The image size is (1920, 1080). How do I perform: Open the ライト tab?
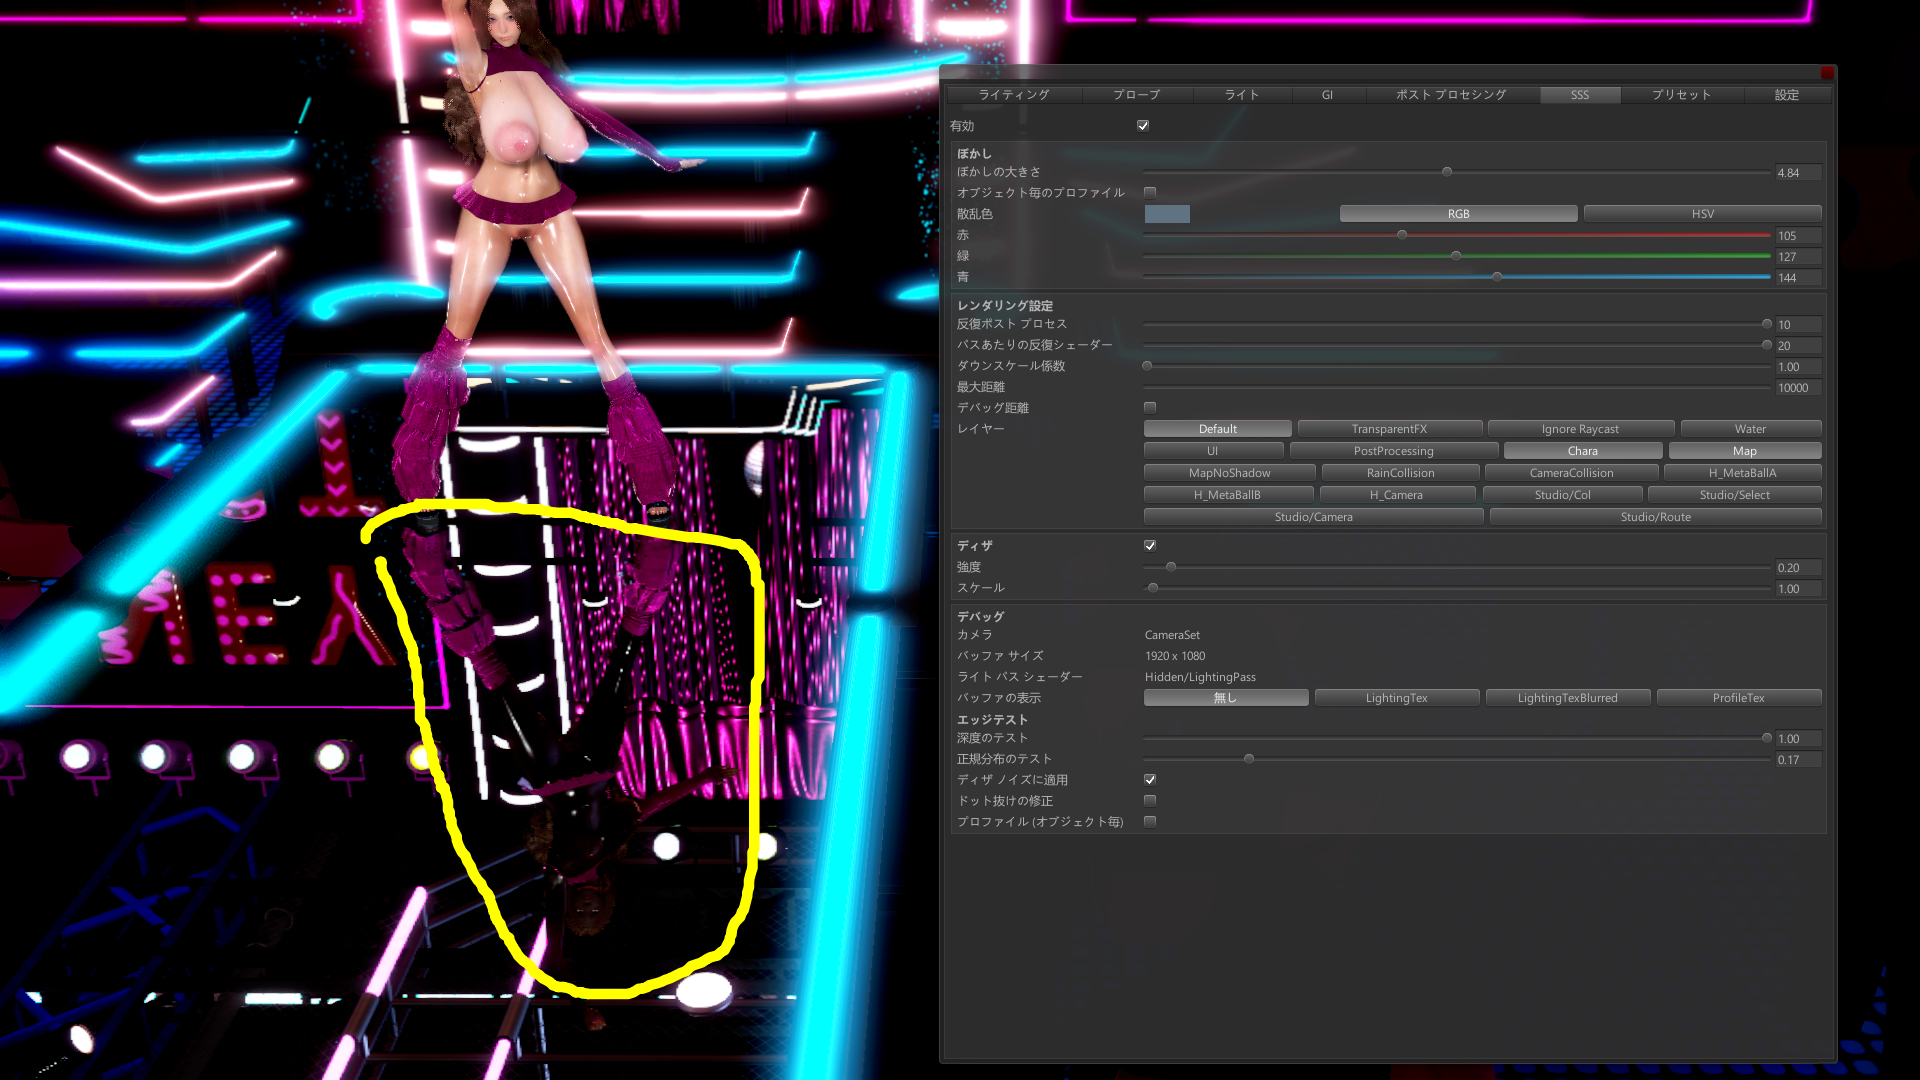pyautogui.click(x=1241, y=95)
